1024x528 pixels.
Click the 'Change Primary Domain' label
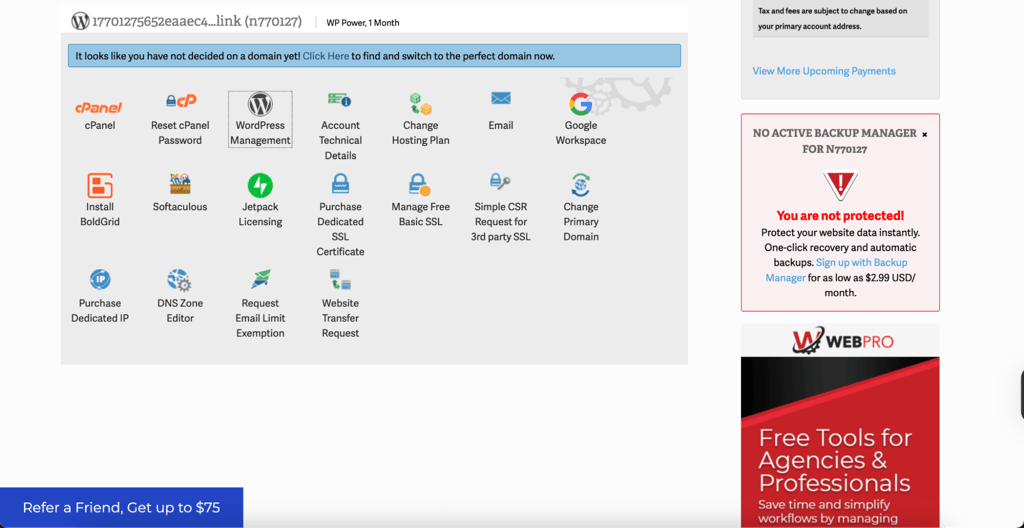pos(581,222)
